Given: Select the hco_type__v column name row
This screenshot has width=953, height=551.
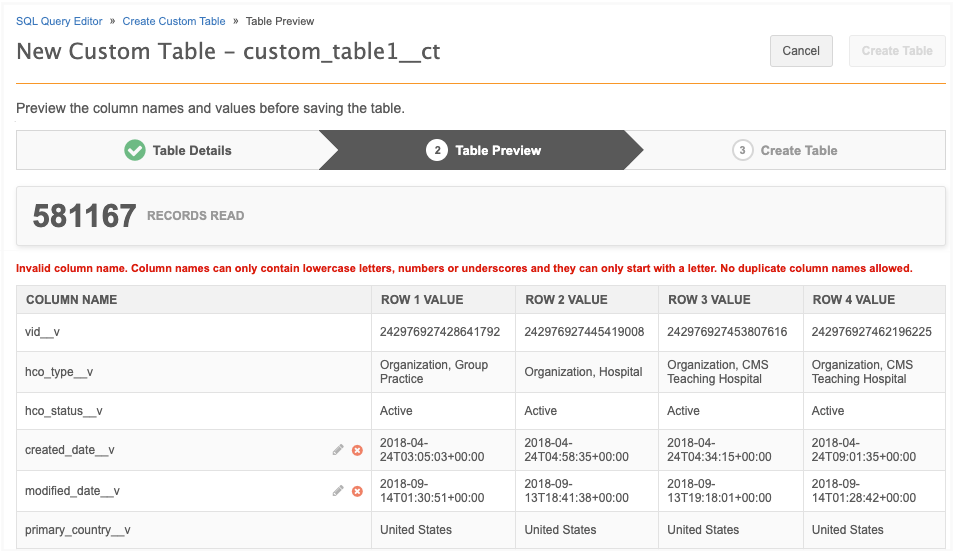Looking at the screenshot, I should pyautogui.click(x=59, y=372).
